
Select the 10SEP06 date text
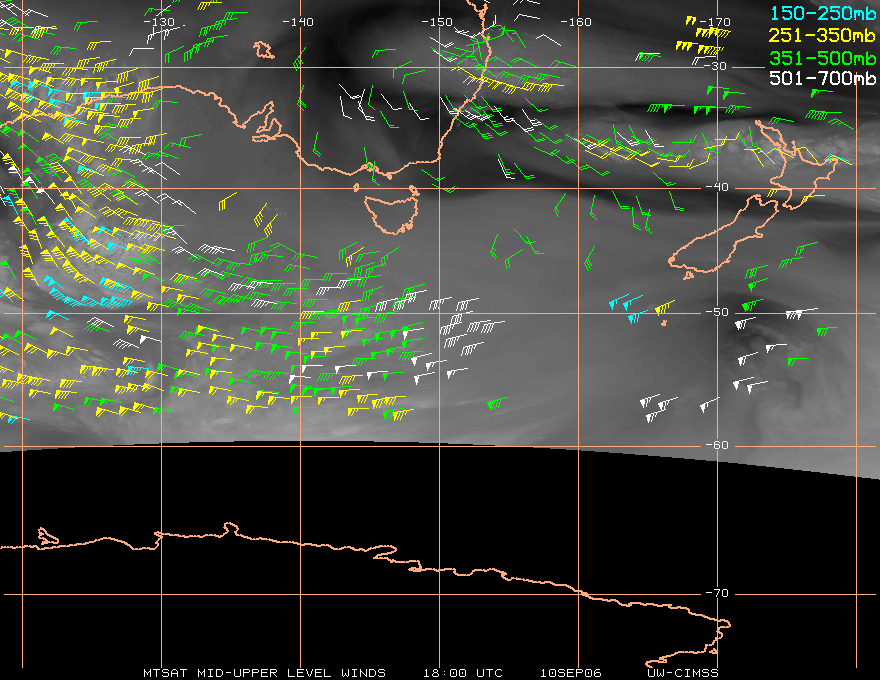point(568,672)
